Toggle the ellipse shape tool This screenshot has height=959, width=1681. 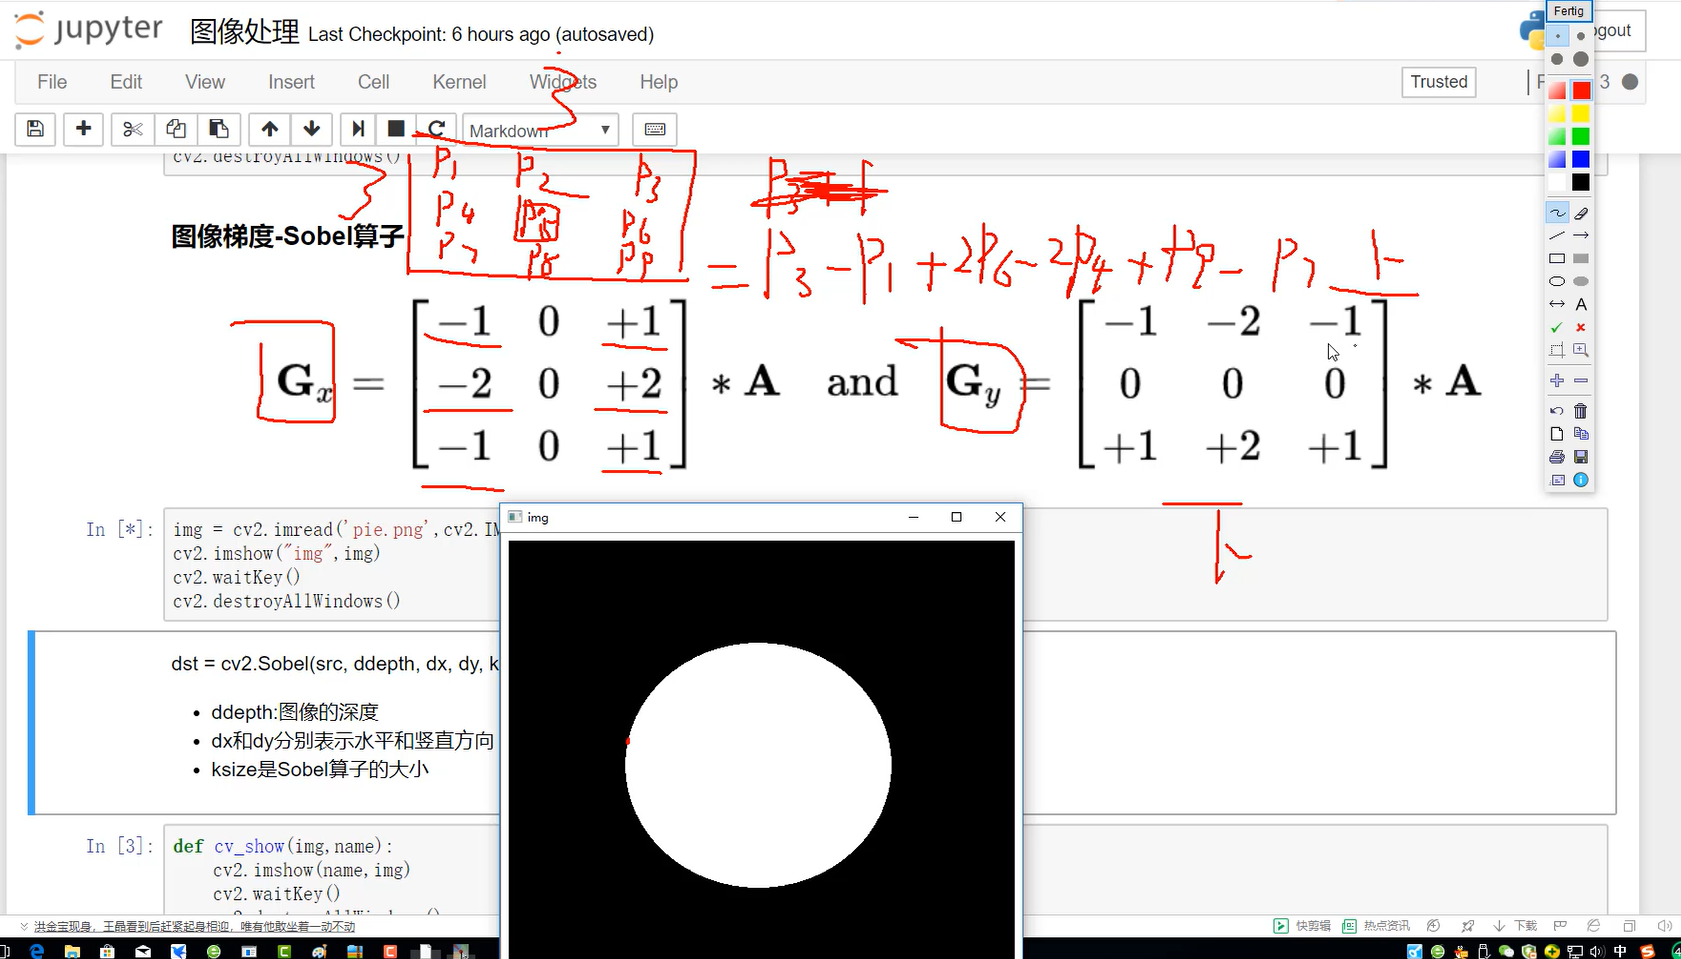coord(1557,281)
